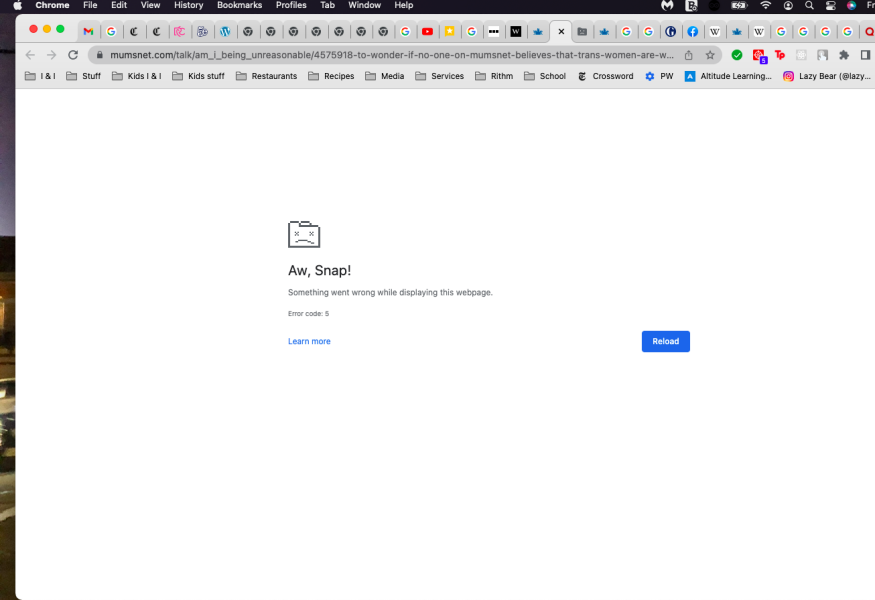Expand the School bookmarks folder
The width and height of the screenshot is (875, 600).
click(545, 75)
